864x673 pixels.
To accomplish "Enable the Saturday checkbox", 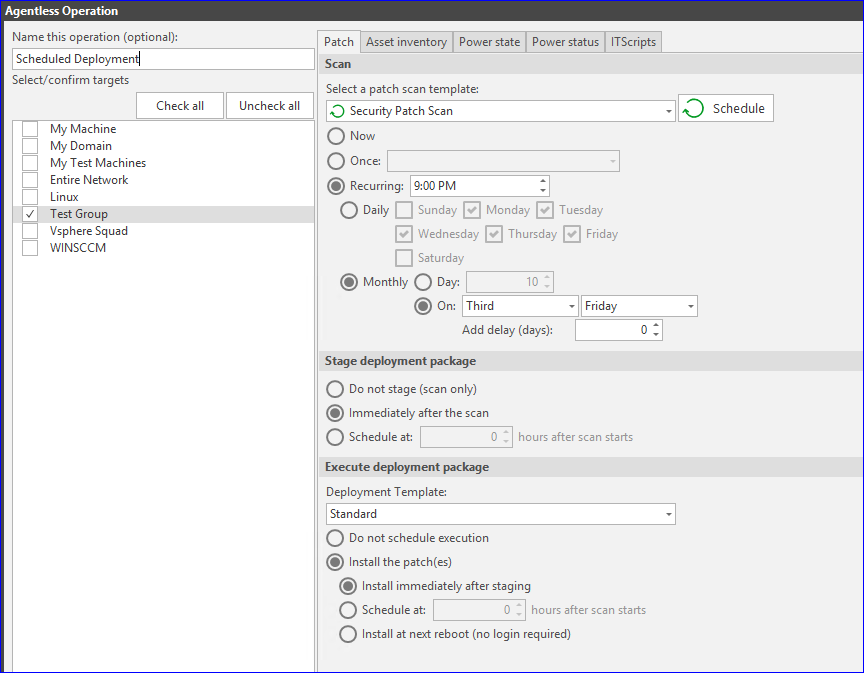I will [403, 257].
